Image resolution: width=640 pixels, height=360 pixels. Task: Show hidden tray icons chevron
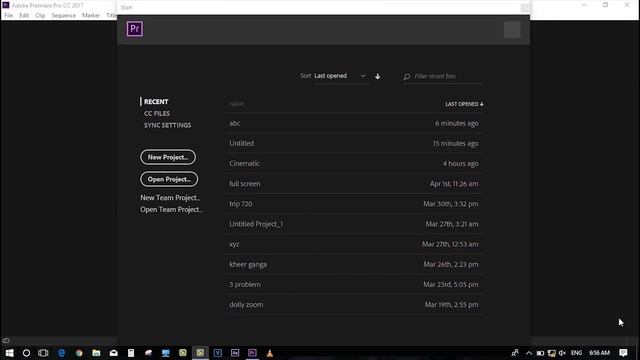pyautogui.click(x=529, y=353)
